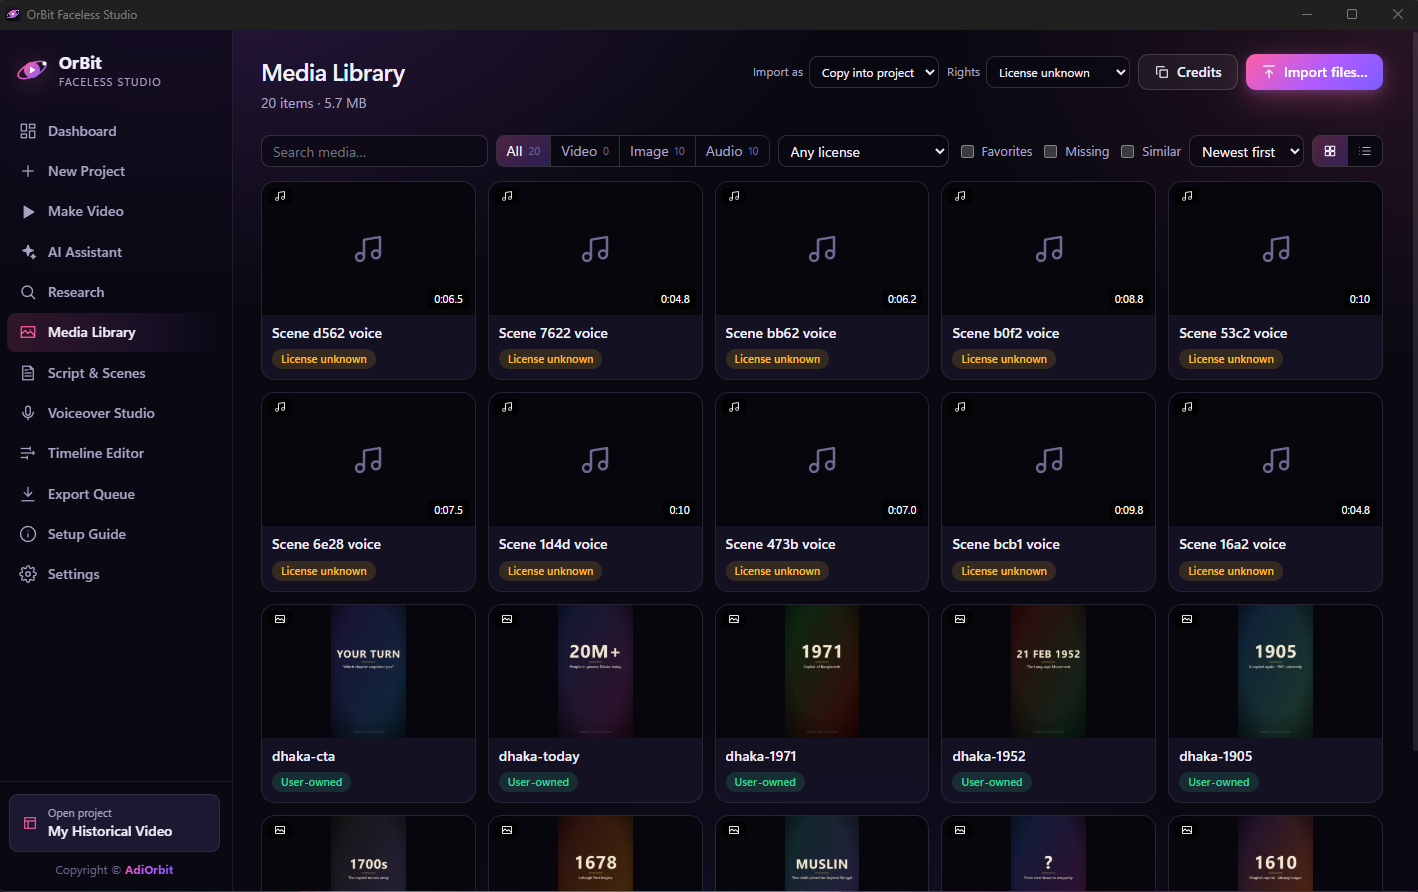Click the Setup Guide info icon
Image resolution: width=1418 pixels, height=892 pixels.
pos(28,534)
